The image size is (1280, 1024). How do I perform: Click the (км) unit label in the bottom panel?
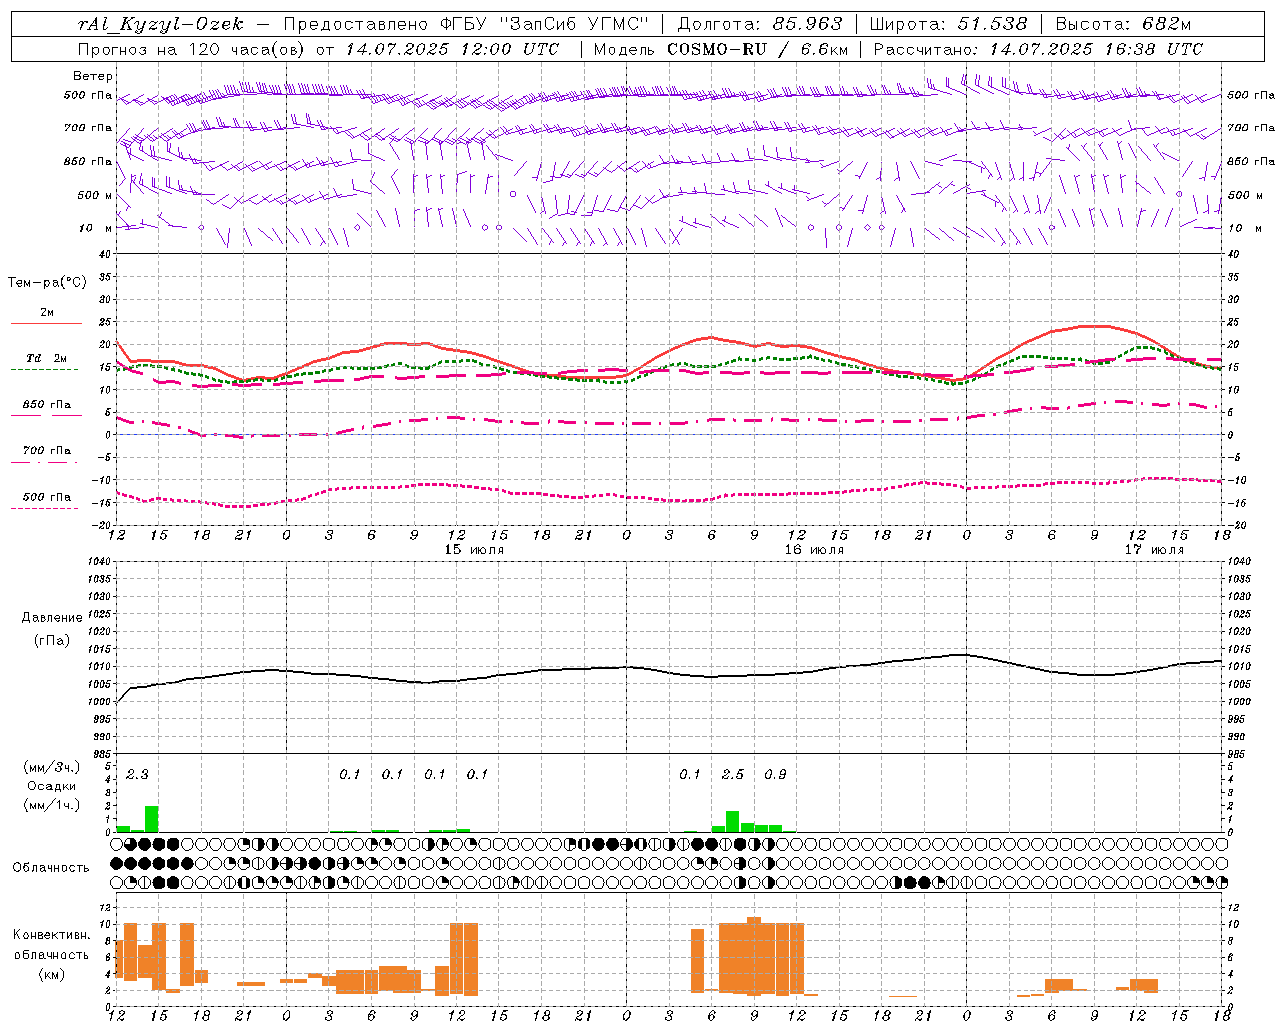tap(52, 974)
